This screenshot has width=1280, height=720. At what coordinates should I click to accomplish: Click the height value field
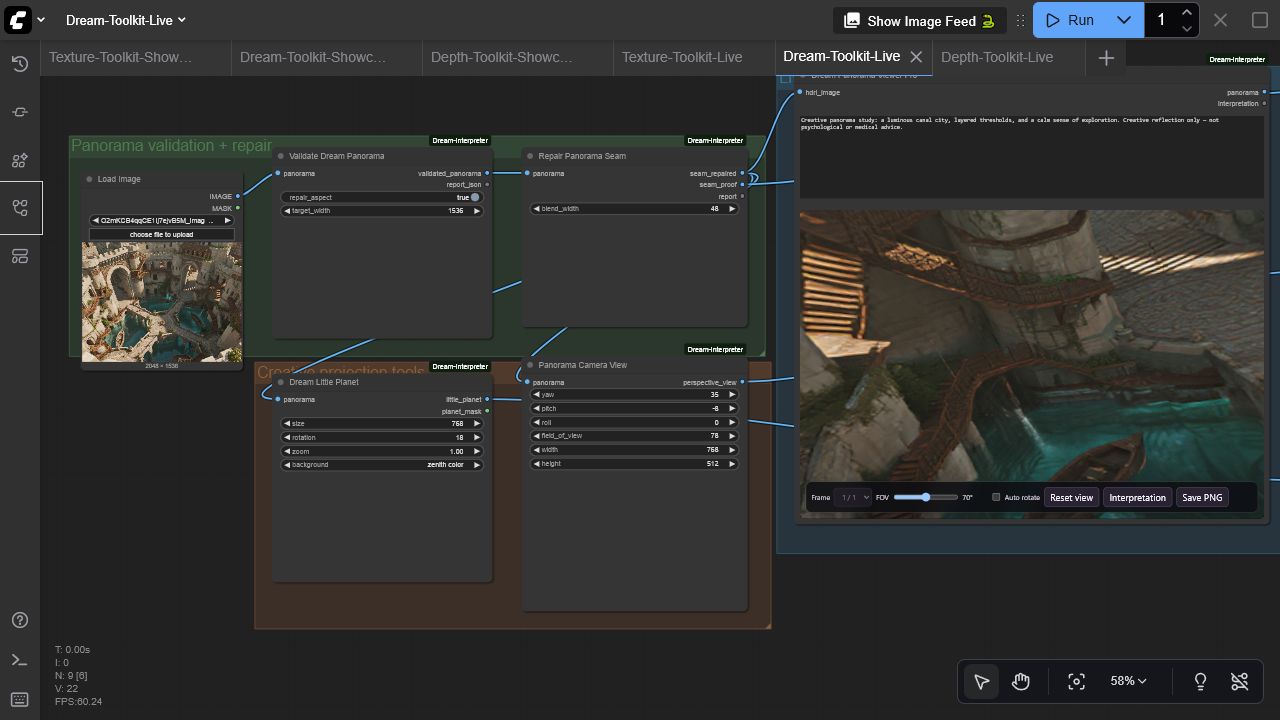(x=635, y=464)
